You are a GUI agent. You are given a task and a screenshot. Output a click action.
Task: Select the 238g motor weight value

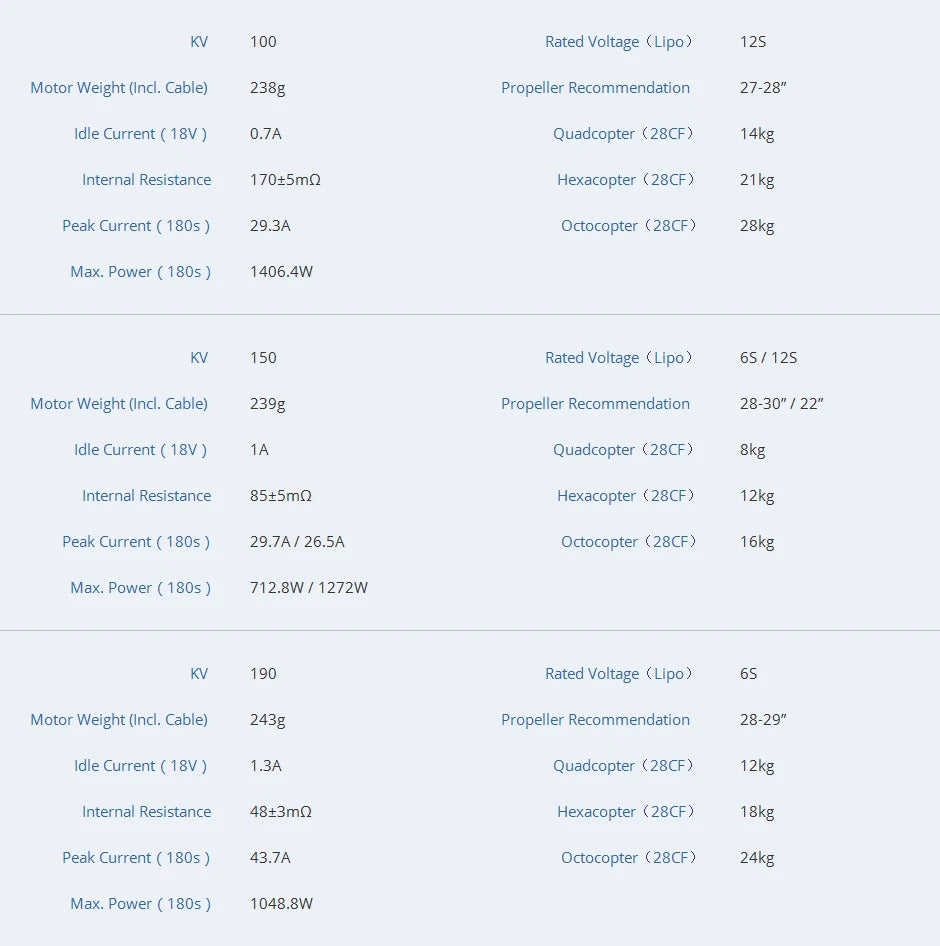click(x=267, y=88)
